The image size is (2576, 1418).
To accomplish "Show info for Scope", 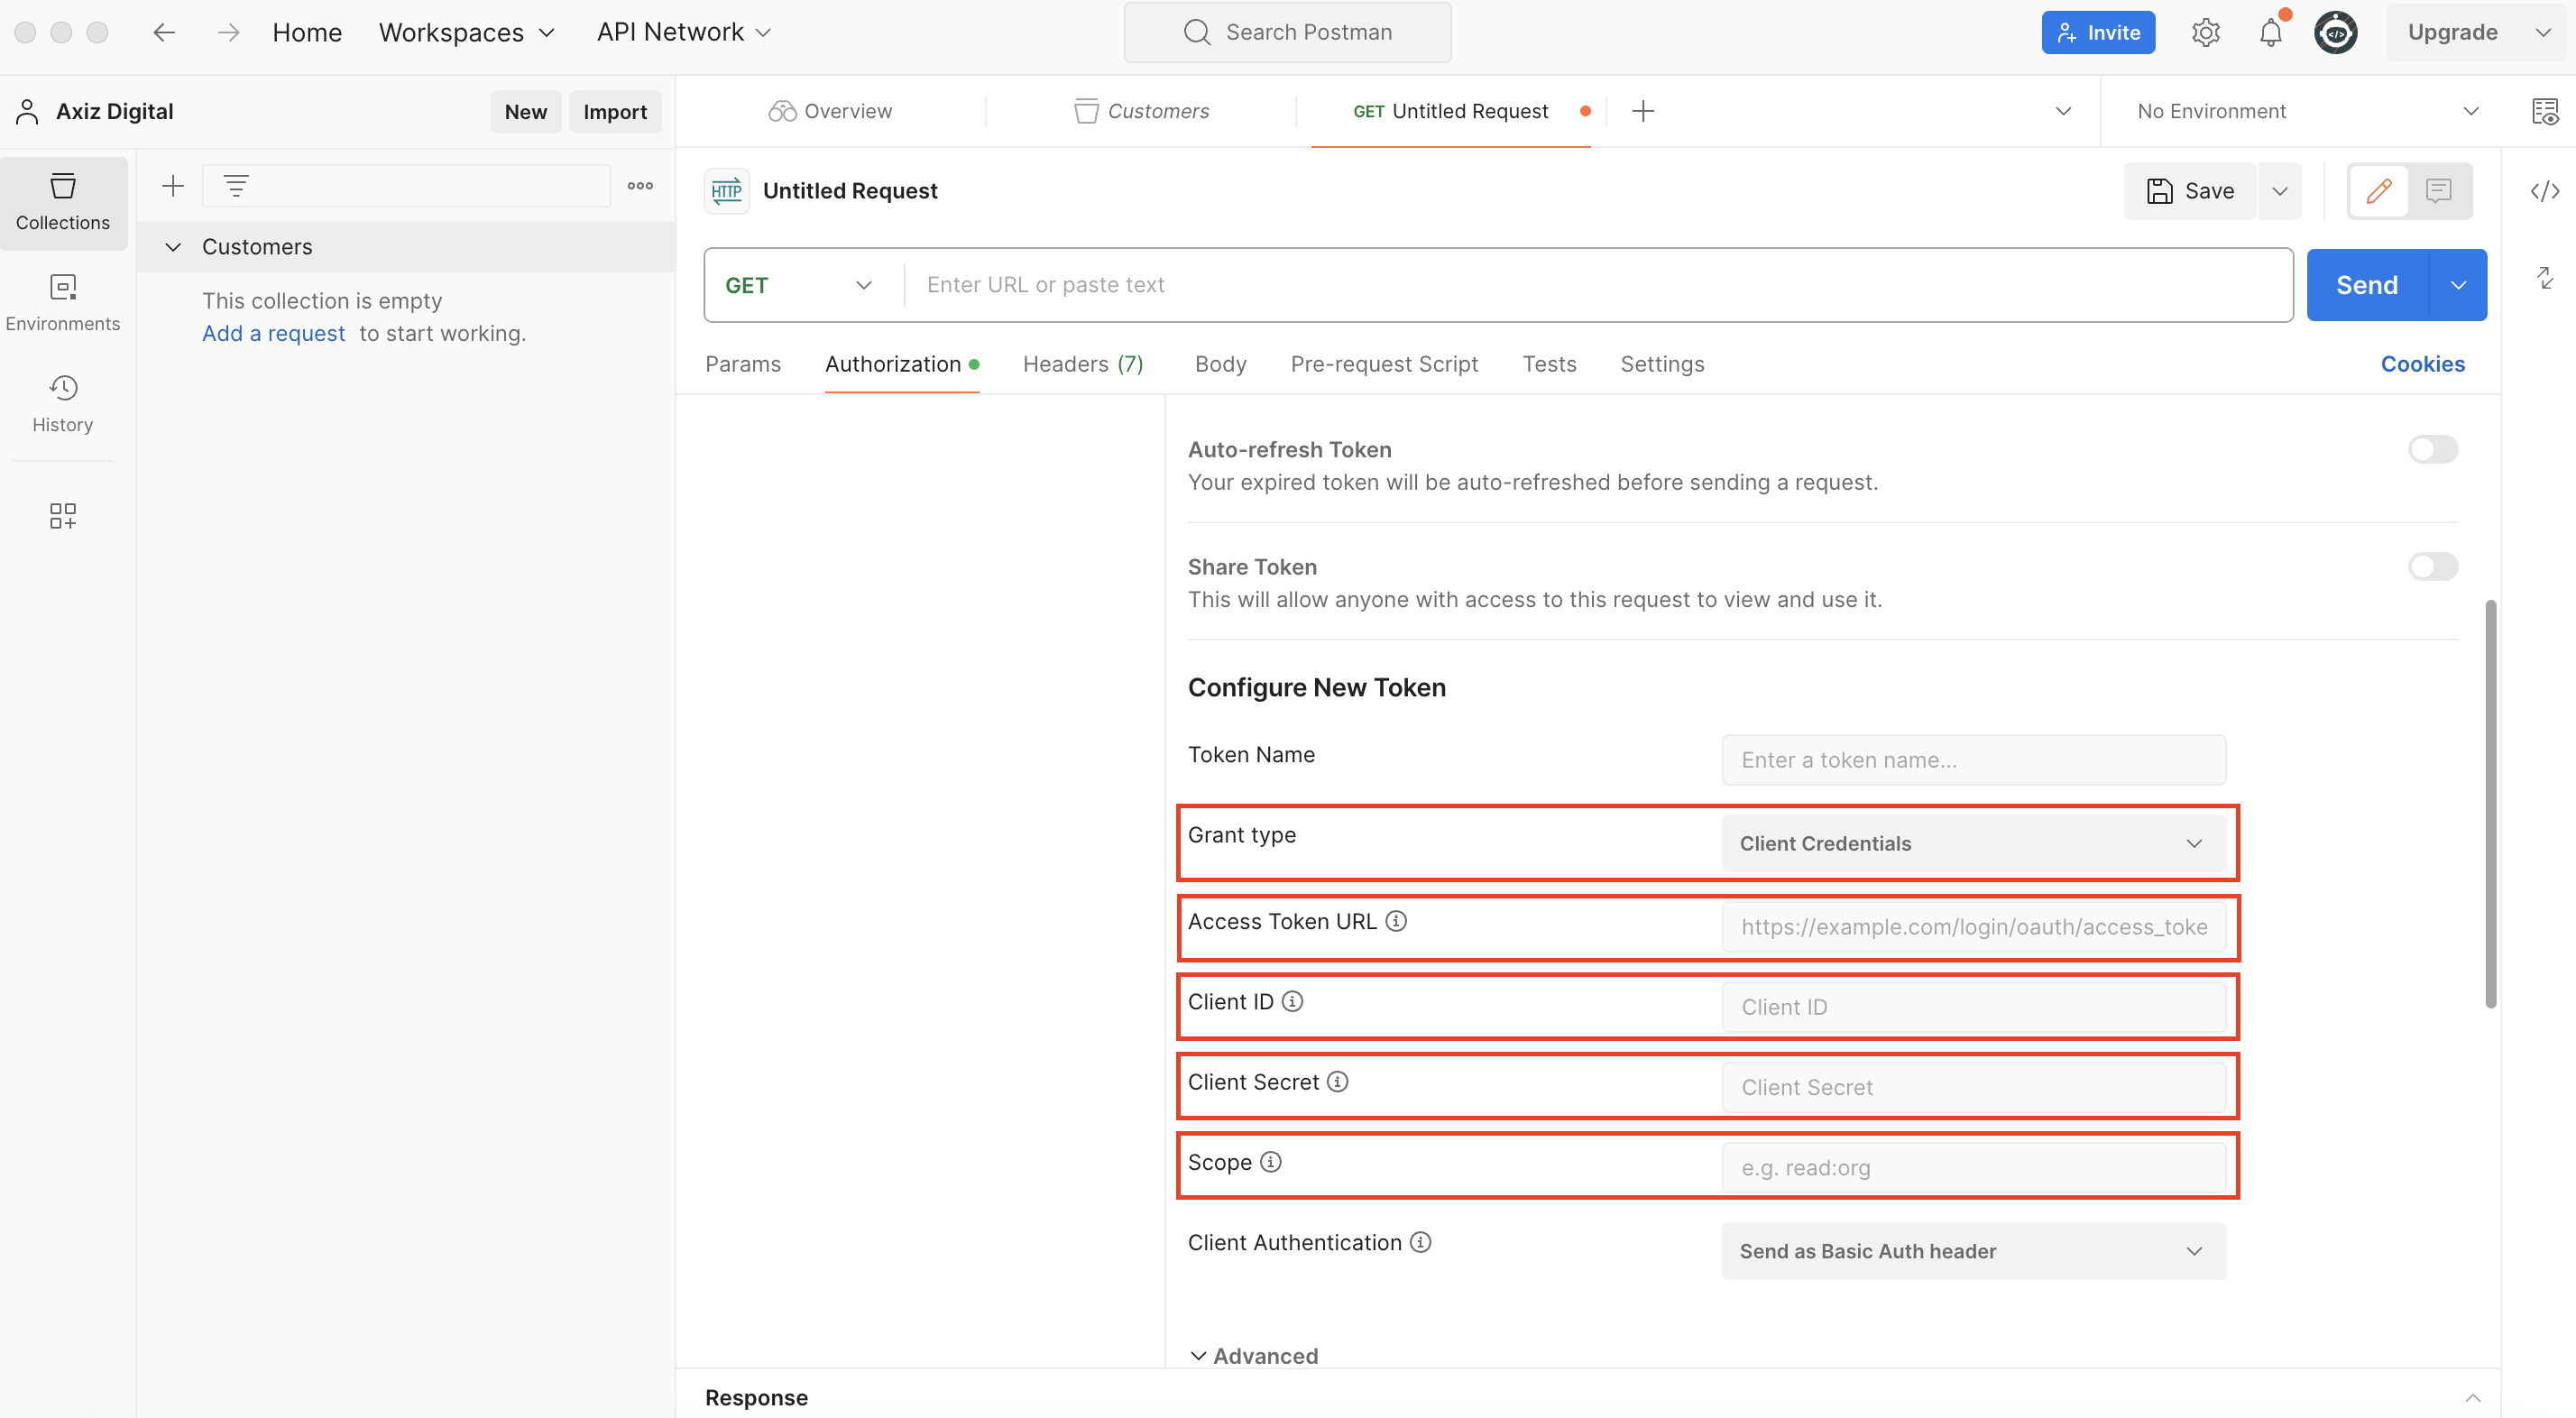I will click(1270, 1161).
